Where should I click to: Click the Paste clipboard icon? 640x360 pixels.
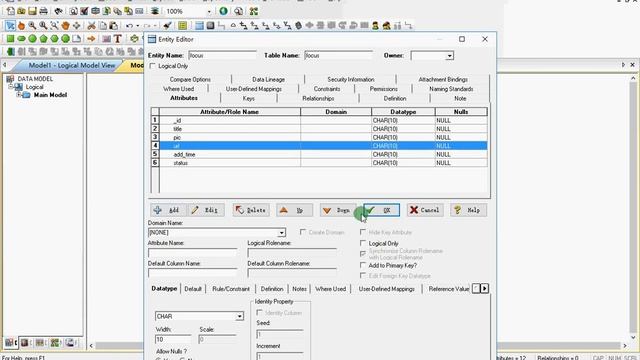tap(114, 26)
